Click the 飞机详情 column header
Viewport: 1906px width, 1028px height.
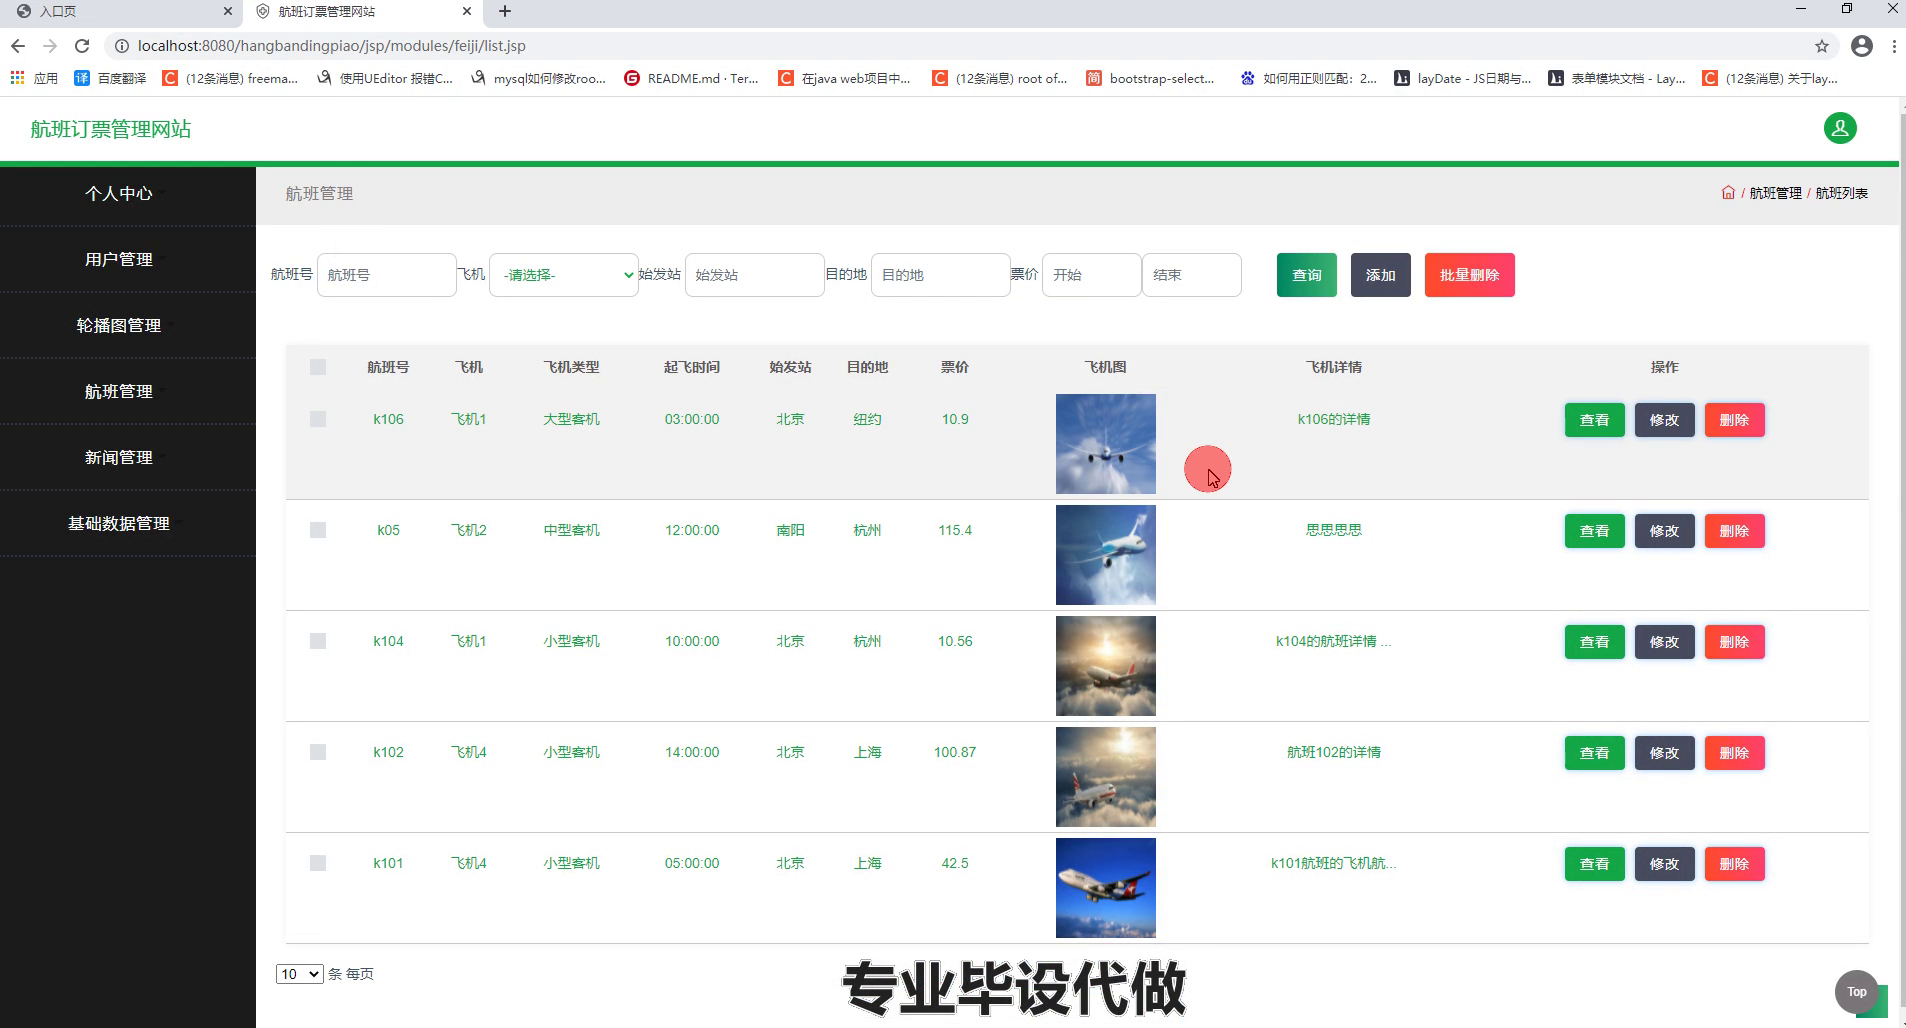coord(1334,367)
